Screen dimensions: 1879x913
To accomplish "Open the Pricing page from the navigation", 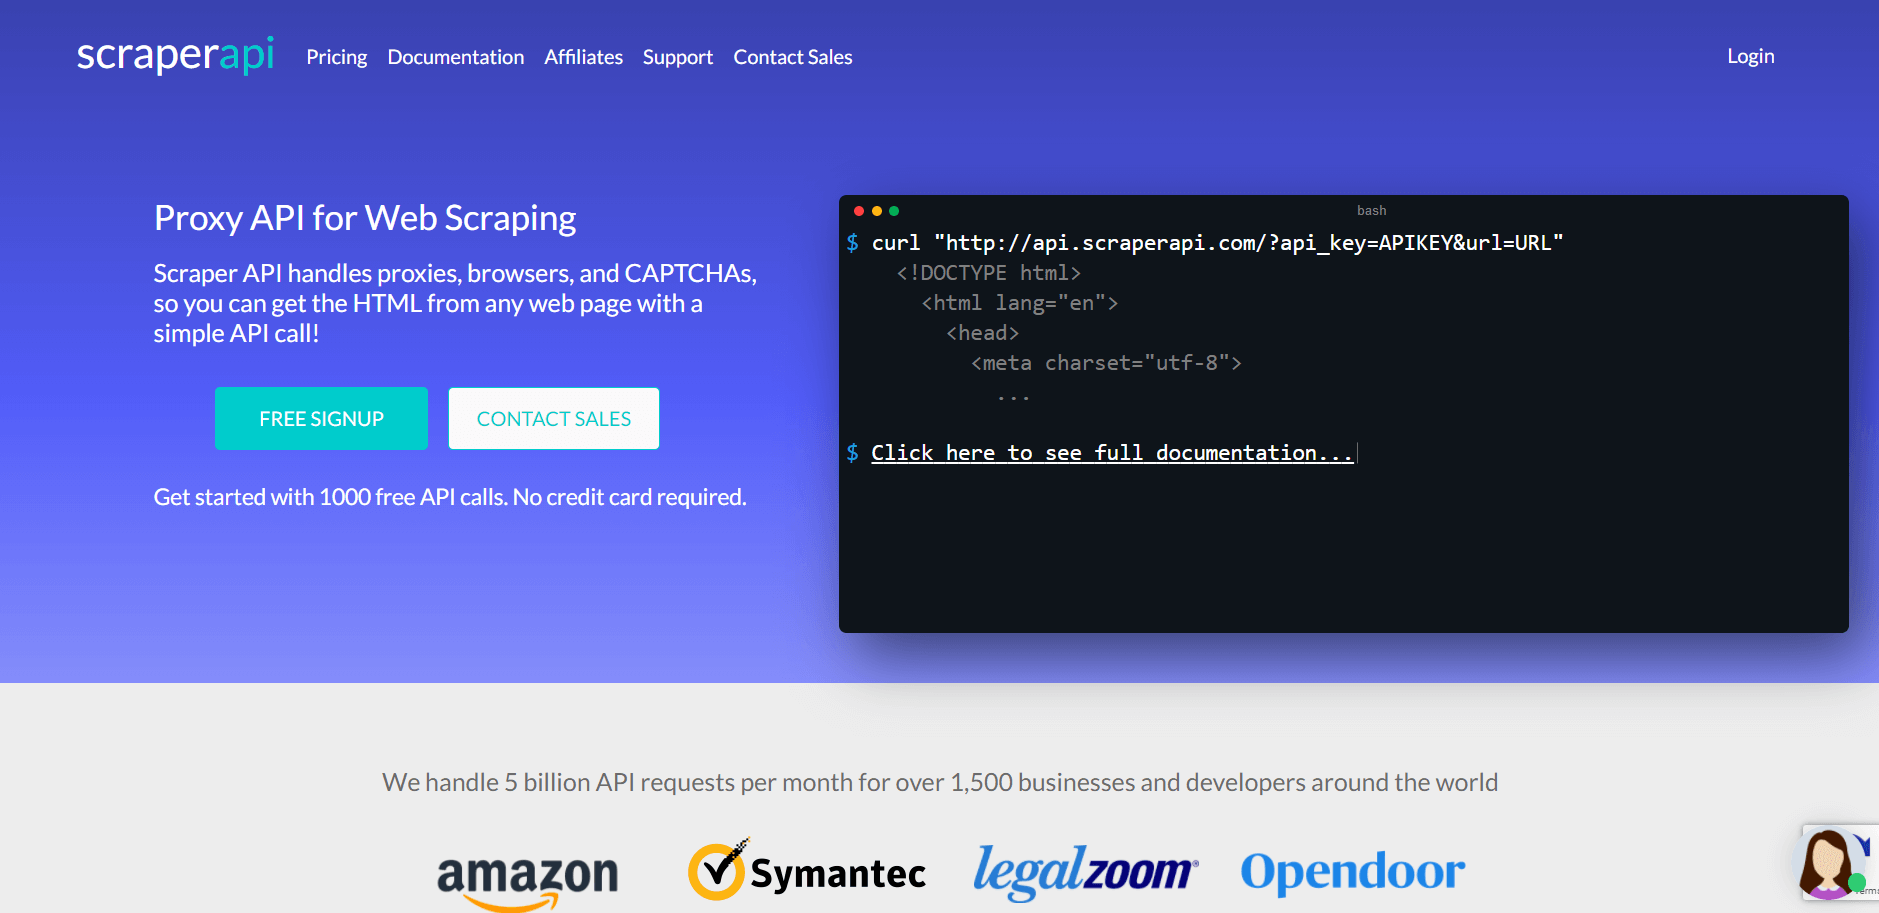I will pyautogui.click(x=336, y=57).
